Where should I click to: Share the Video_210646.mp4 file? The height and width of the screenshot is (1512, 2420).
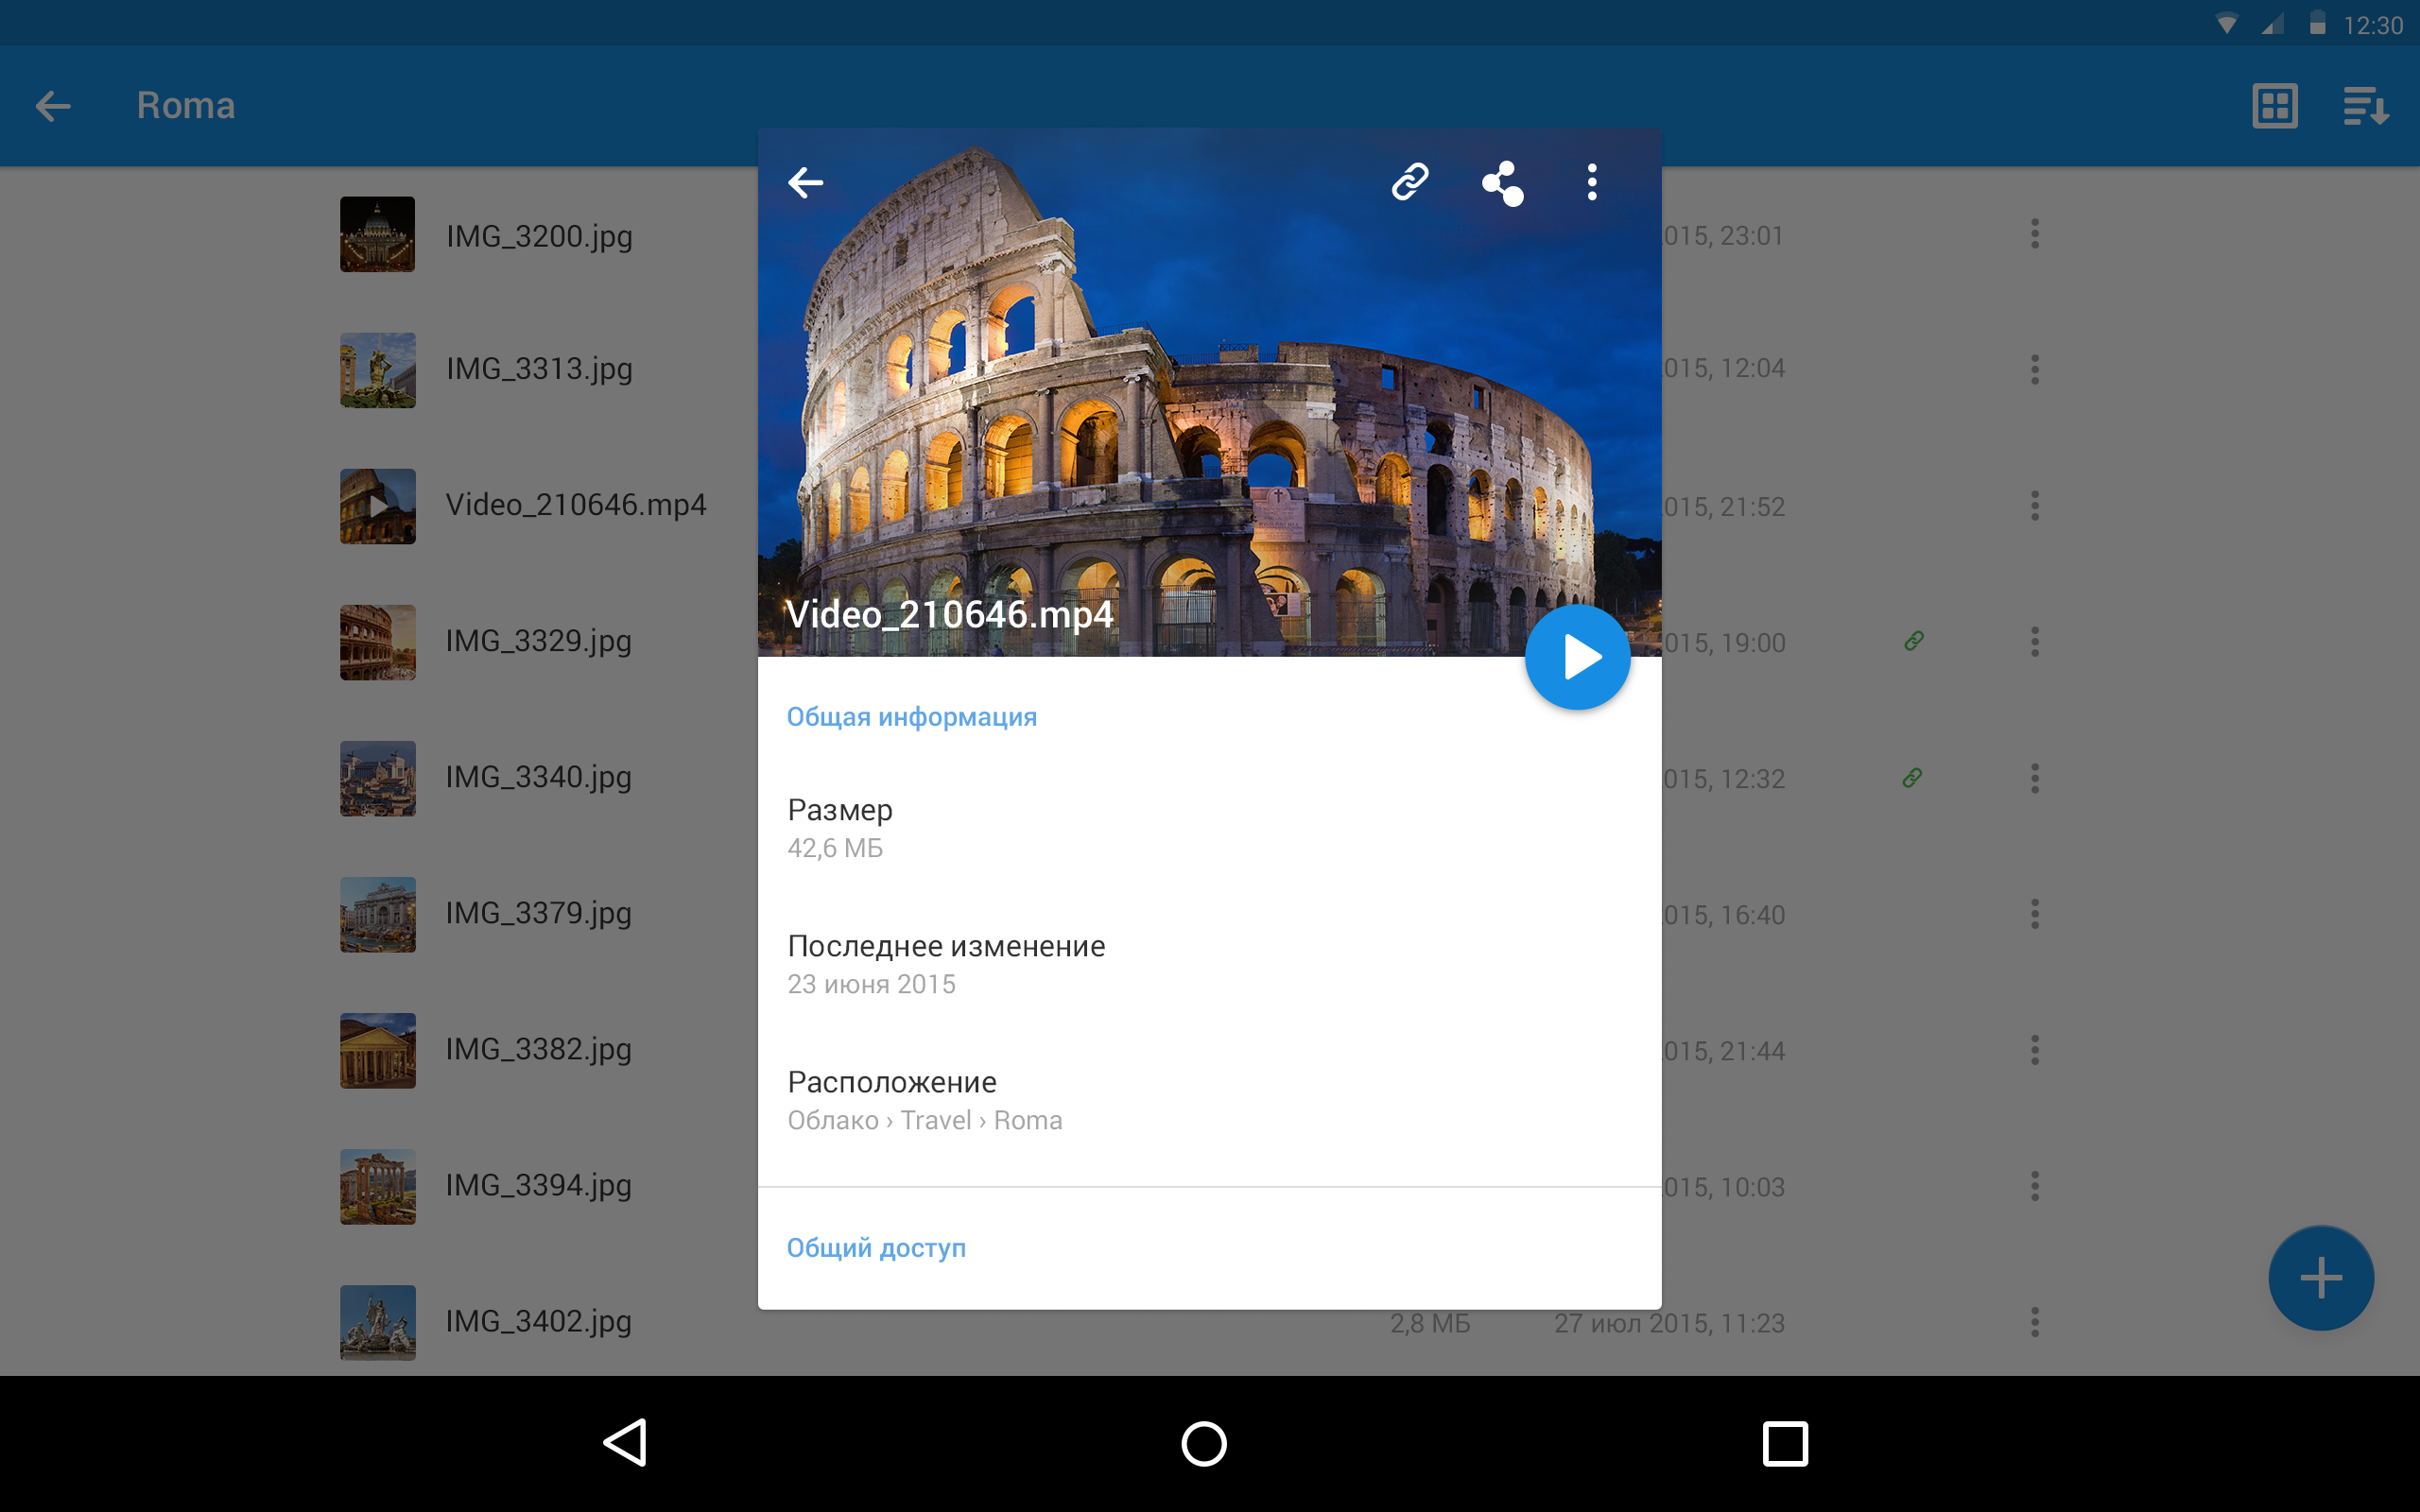tap(1502, 183)
